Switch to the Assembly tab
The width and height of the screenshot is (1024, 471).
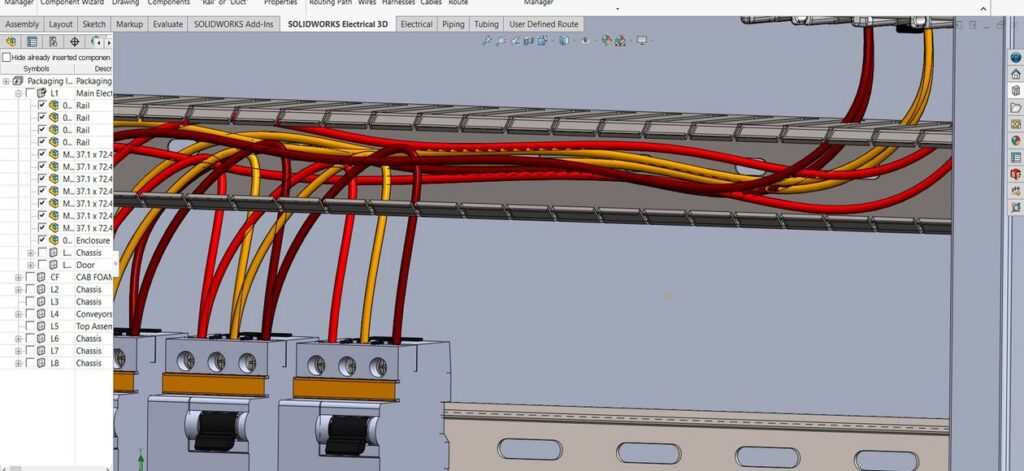pos(22,24)
